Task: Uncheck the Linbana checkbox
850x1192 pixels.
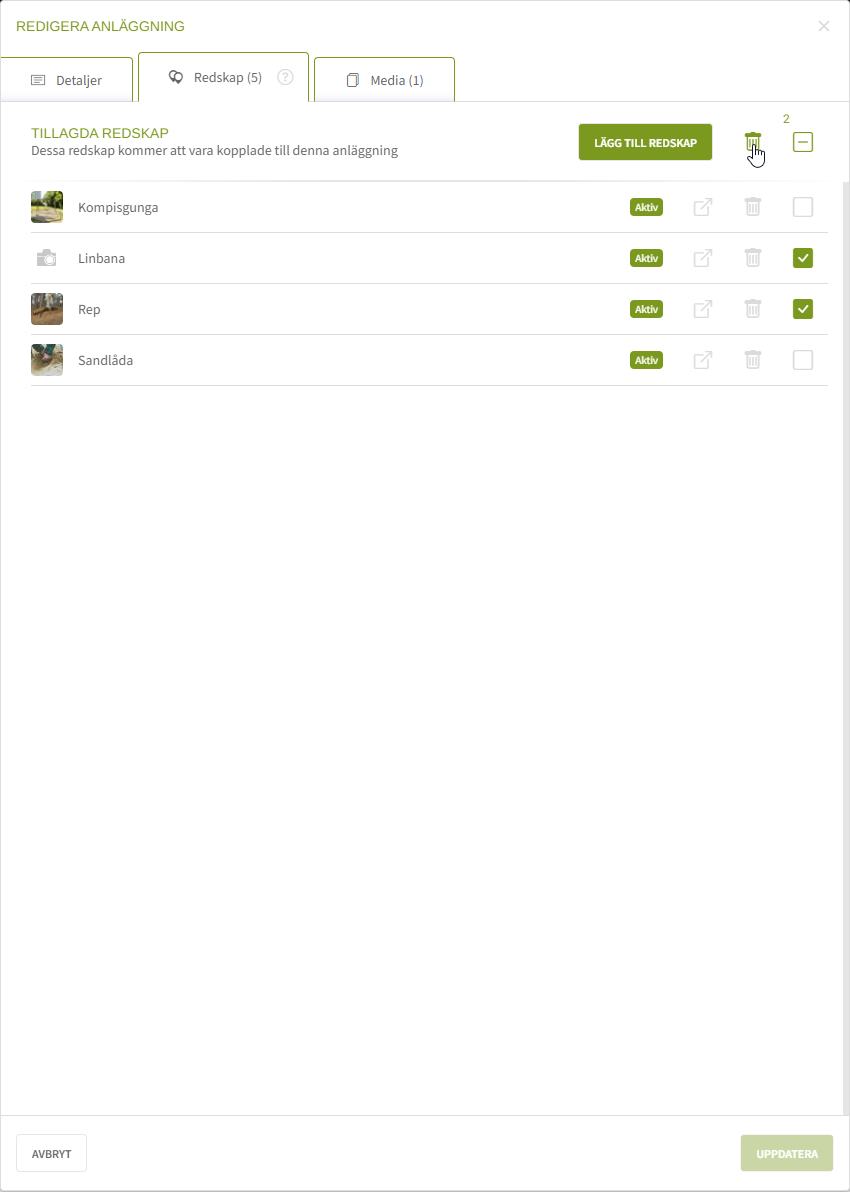Action: pos(803,258)
